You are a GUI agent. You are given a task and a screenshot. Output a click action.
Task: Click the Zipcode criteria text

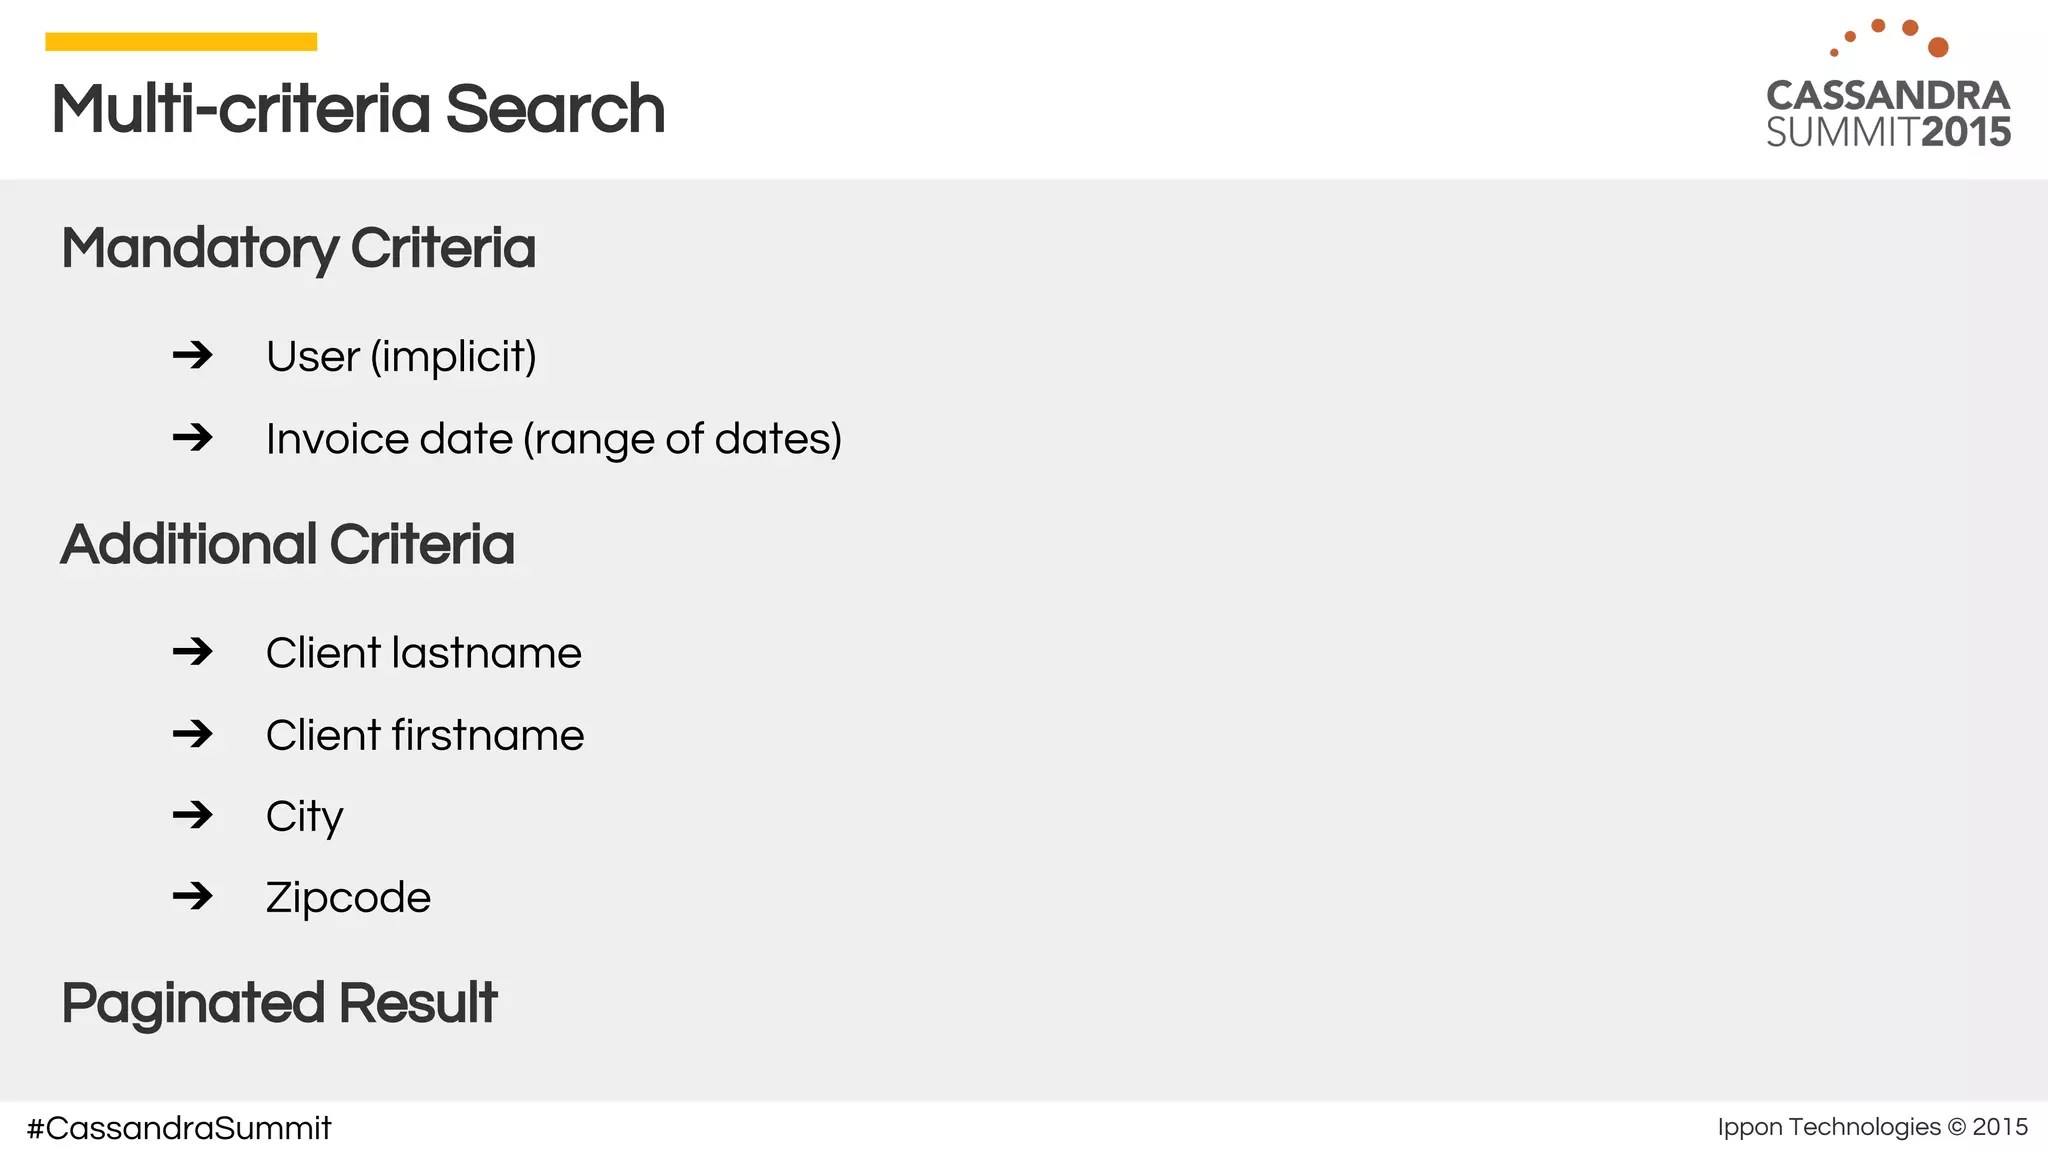[348, 897]
